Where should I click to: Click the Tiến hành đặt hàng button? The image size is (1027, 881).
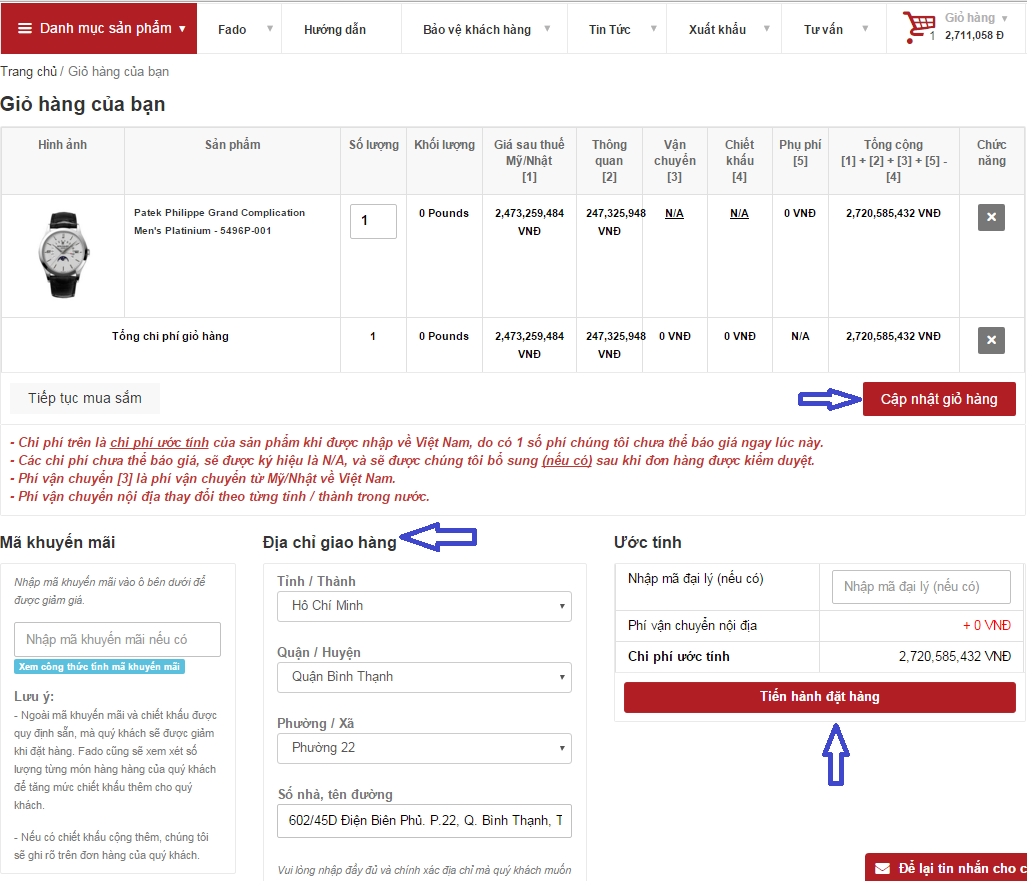point(819,697)
